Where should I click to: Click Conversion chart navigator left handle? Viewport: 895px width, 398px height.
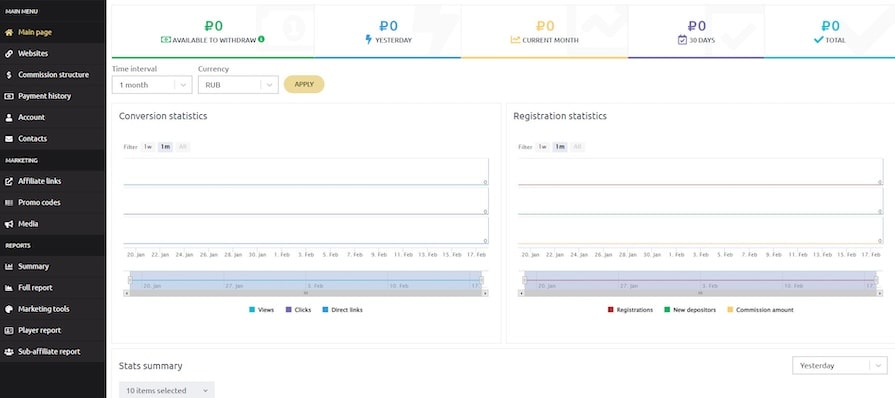click(130, 280)
